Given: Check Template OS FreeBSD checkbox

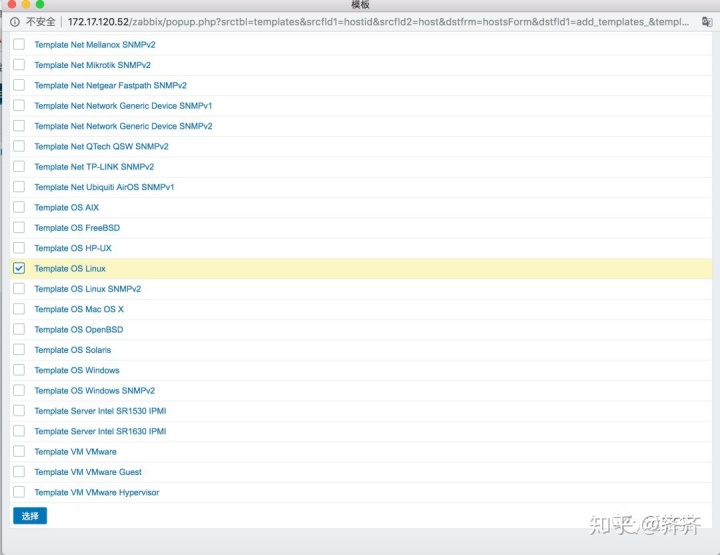Looking at the screenshot, I should (19, 228).
